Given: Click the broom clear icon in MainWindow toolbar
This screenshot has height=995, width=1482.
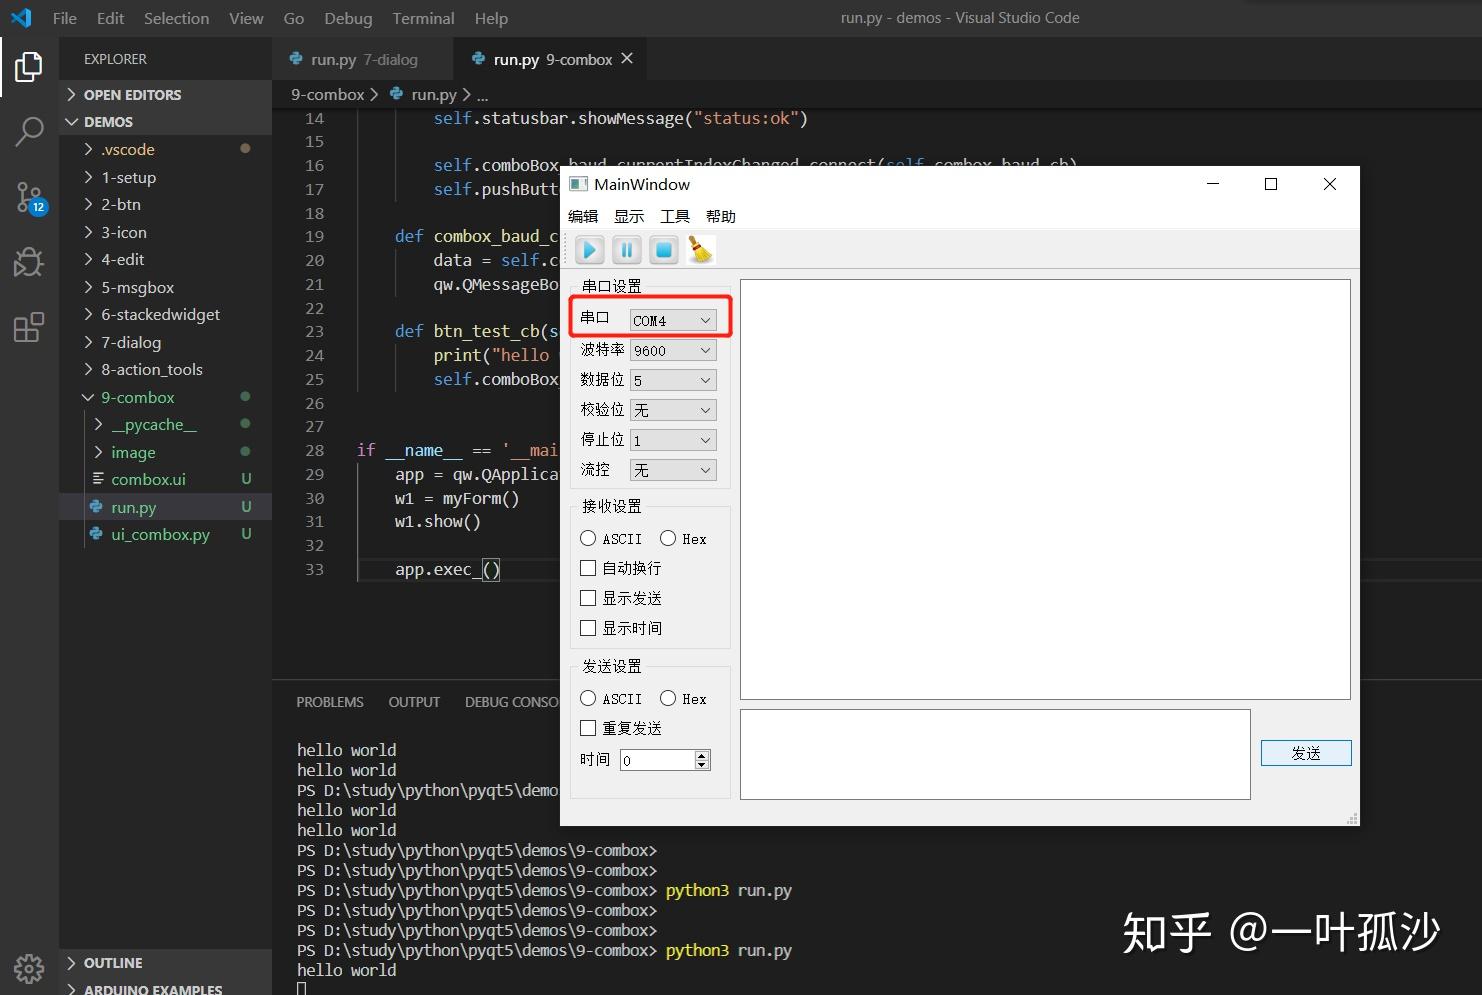Looking at the screenshot, I should (700, 250).
